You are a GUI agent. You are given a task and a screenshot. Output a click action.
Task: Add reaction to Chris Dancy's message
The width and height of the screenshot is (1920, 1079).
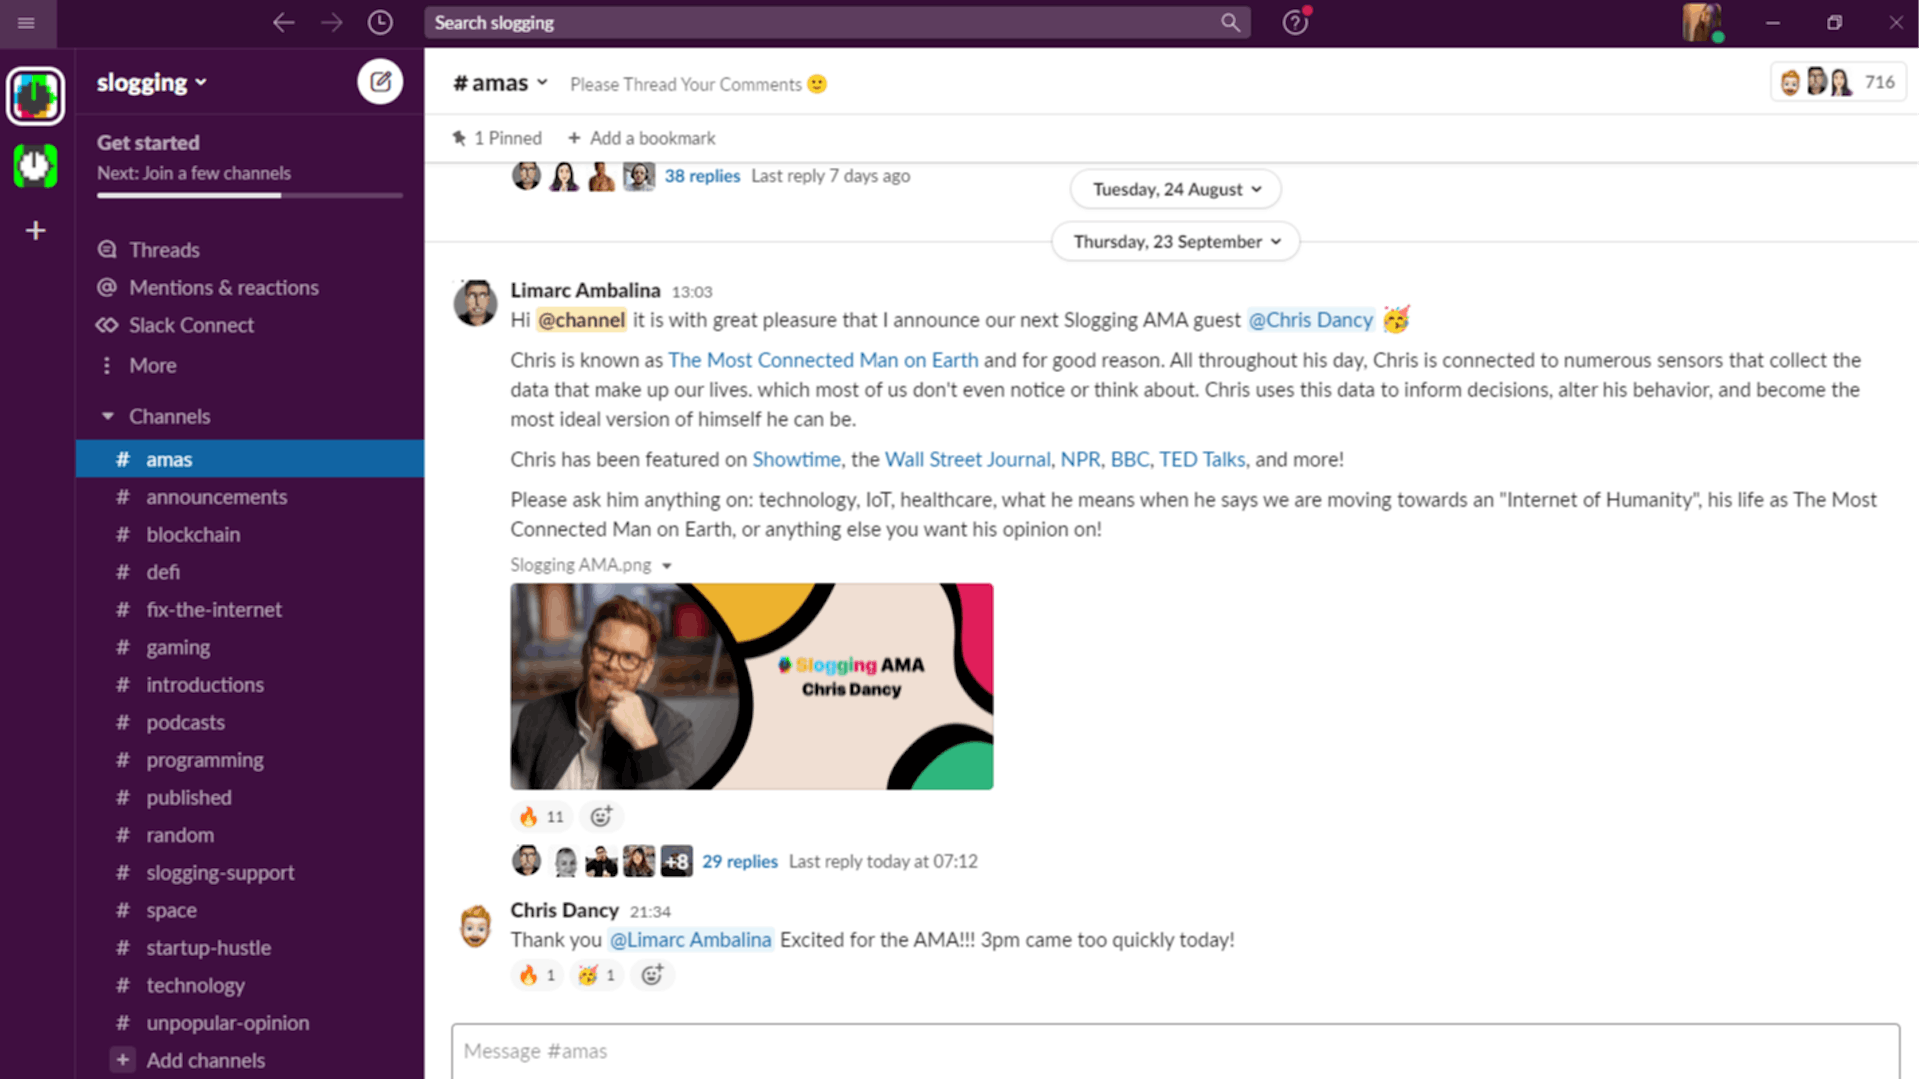coord(652,975)
